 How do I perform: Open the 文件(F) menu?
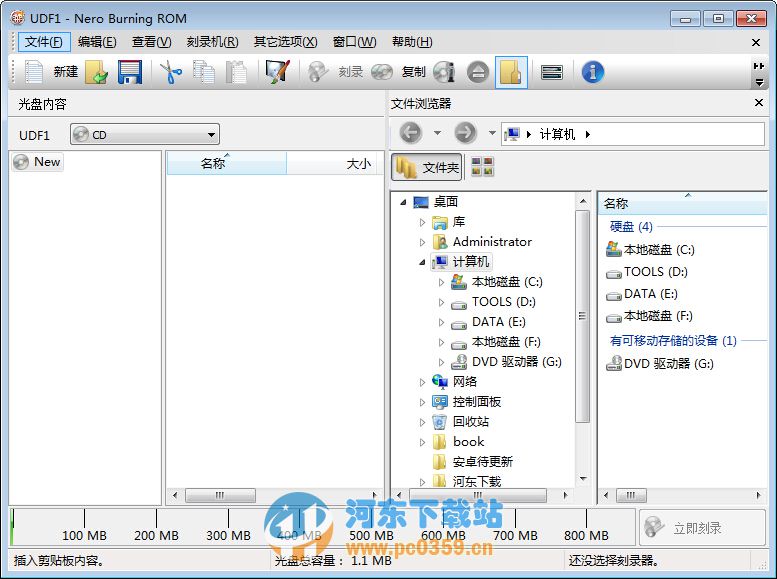[44, 42]
